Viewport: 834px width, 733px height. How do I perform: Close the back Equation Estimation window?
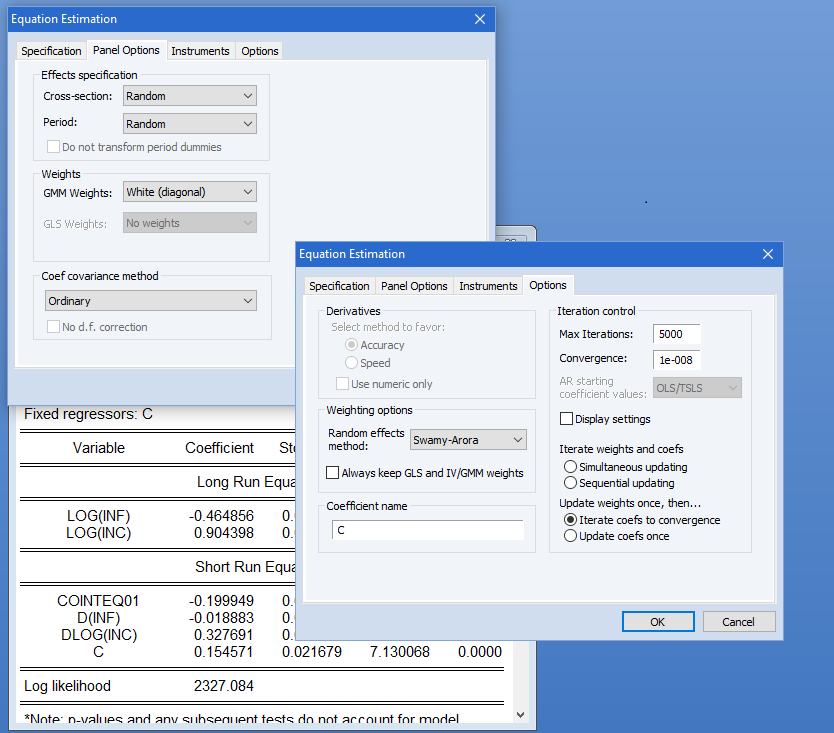(x=479, y=19)
